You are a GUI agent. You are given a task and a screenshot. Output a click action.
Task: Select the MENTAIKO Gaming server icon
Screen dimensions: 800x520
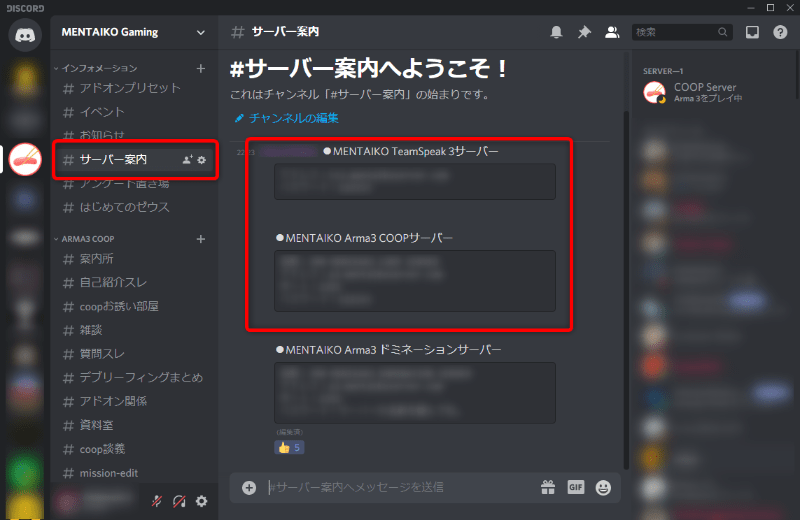tap(24, 160)
